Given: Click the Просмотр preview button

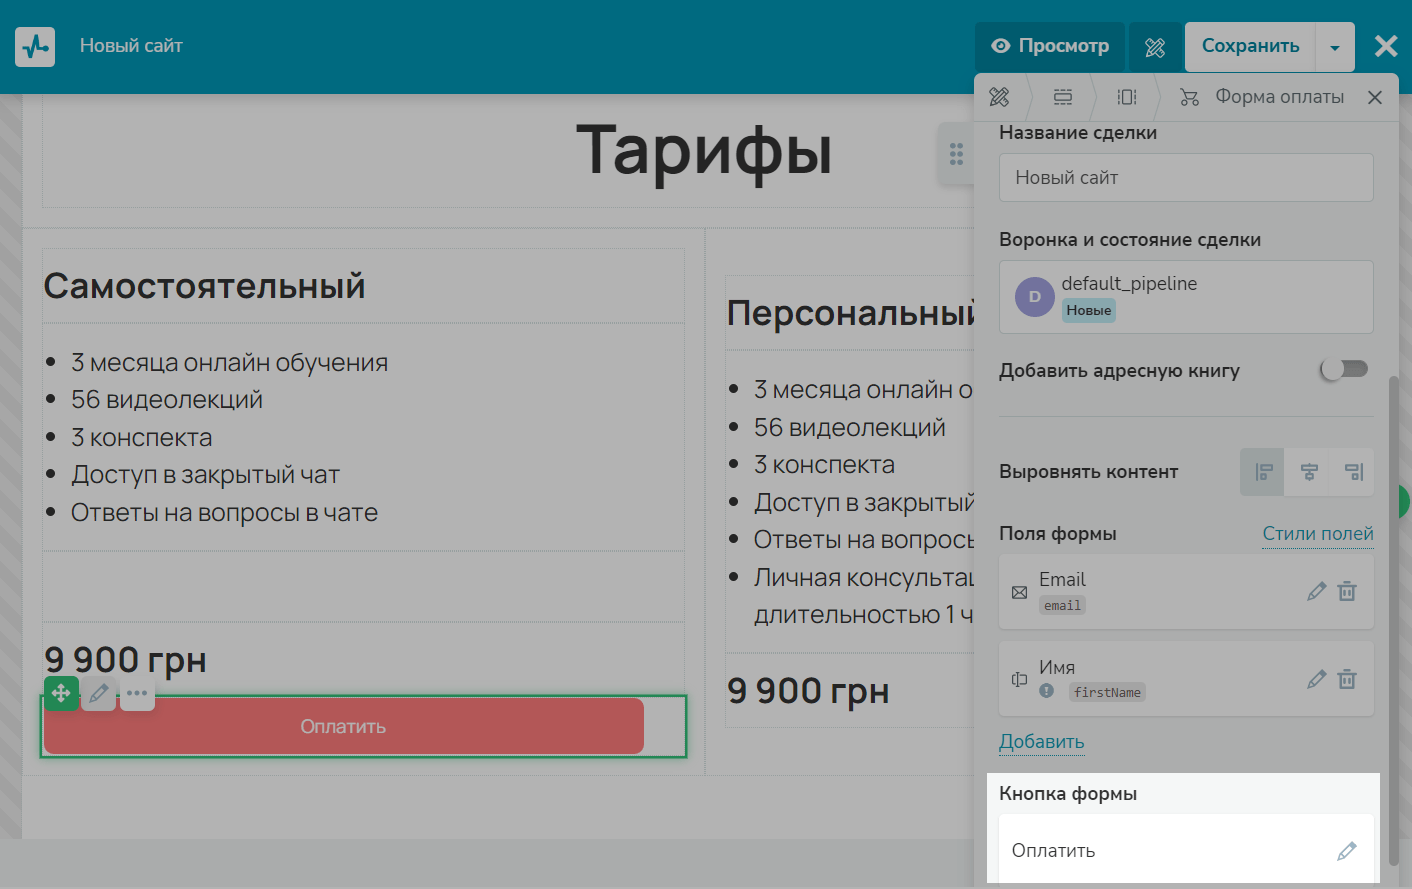Looking at the screenshot, I should coord(1050,47).
